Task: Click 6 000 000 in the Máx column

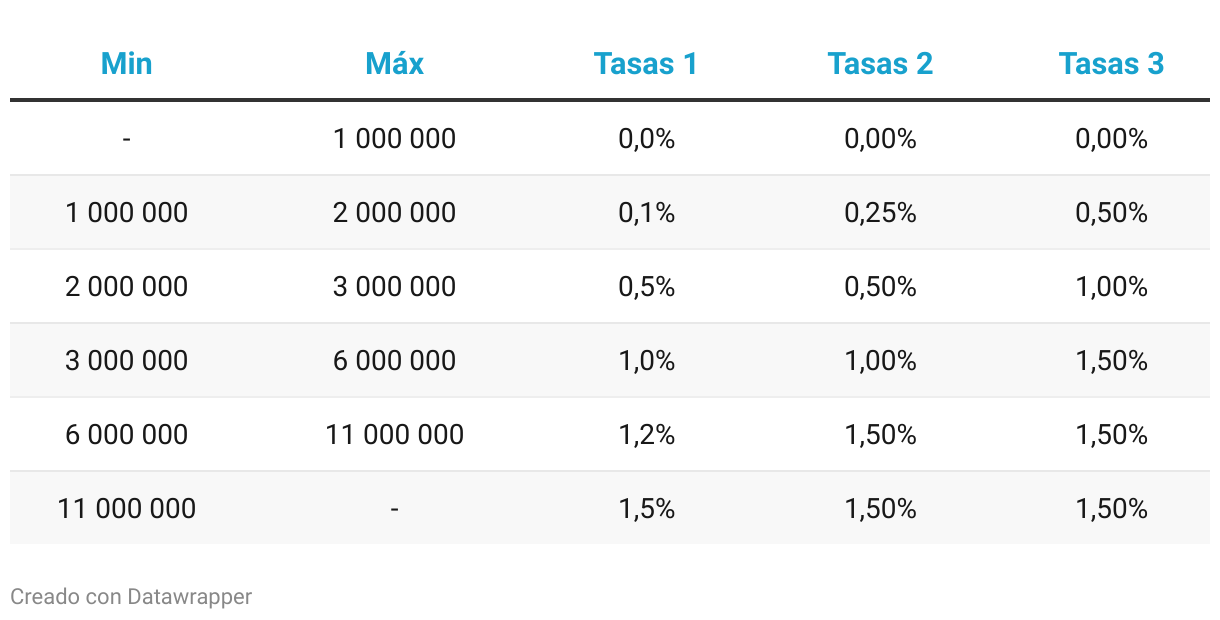Action: 394,360
